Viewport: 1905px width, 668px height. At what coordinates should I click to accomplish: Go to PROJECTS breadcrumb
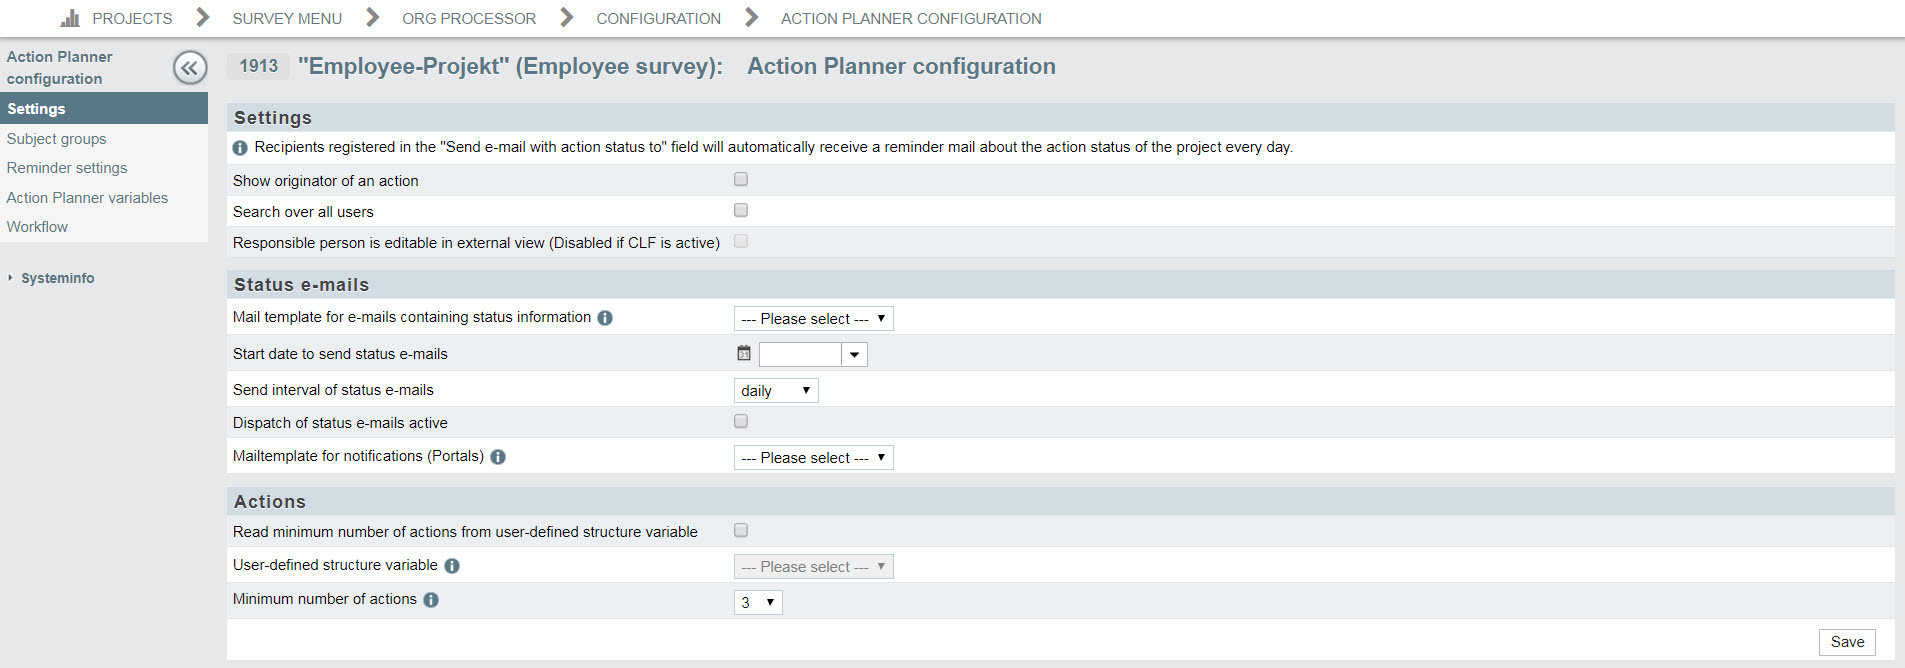pos(132,19)
